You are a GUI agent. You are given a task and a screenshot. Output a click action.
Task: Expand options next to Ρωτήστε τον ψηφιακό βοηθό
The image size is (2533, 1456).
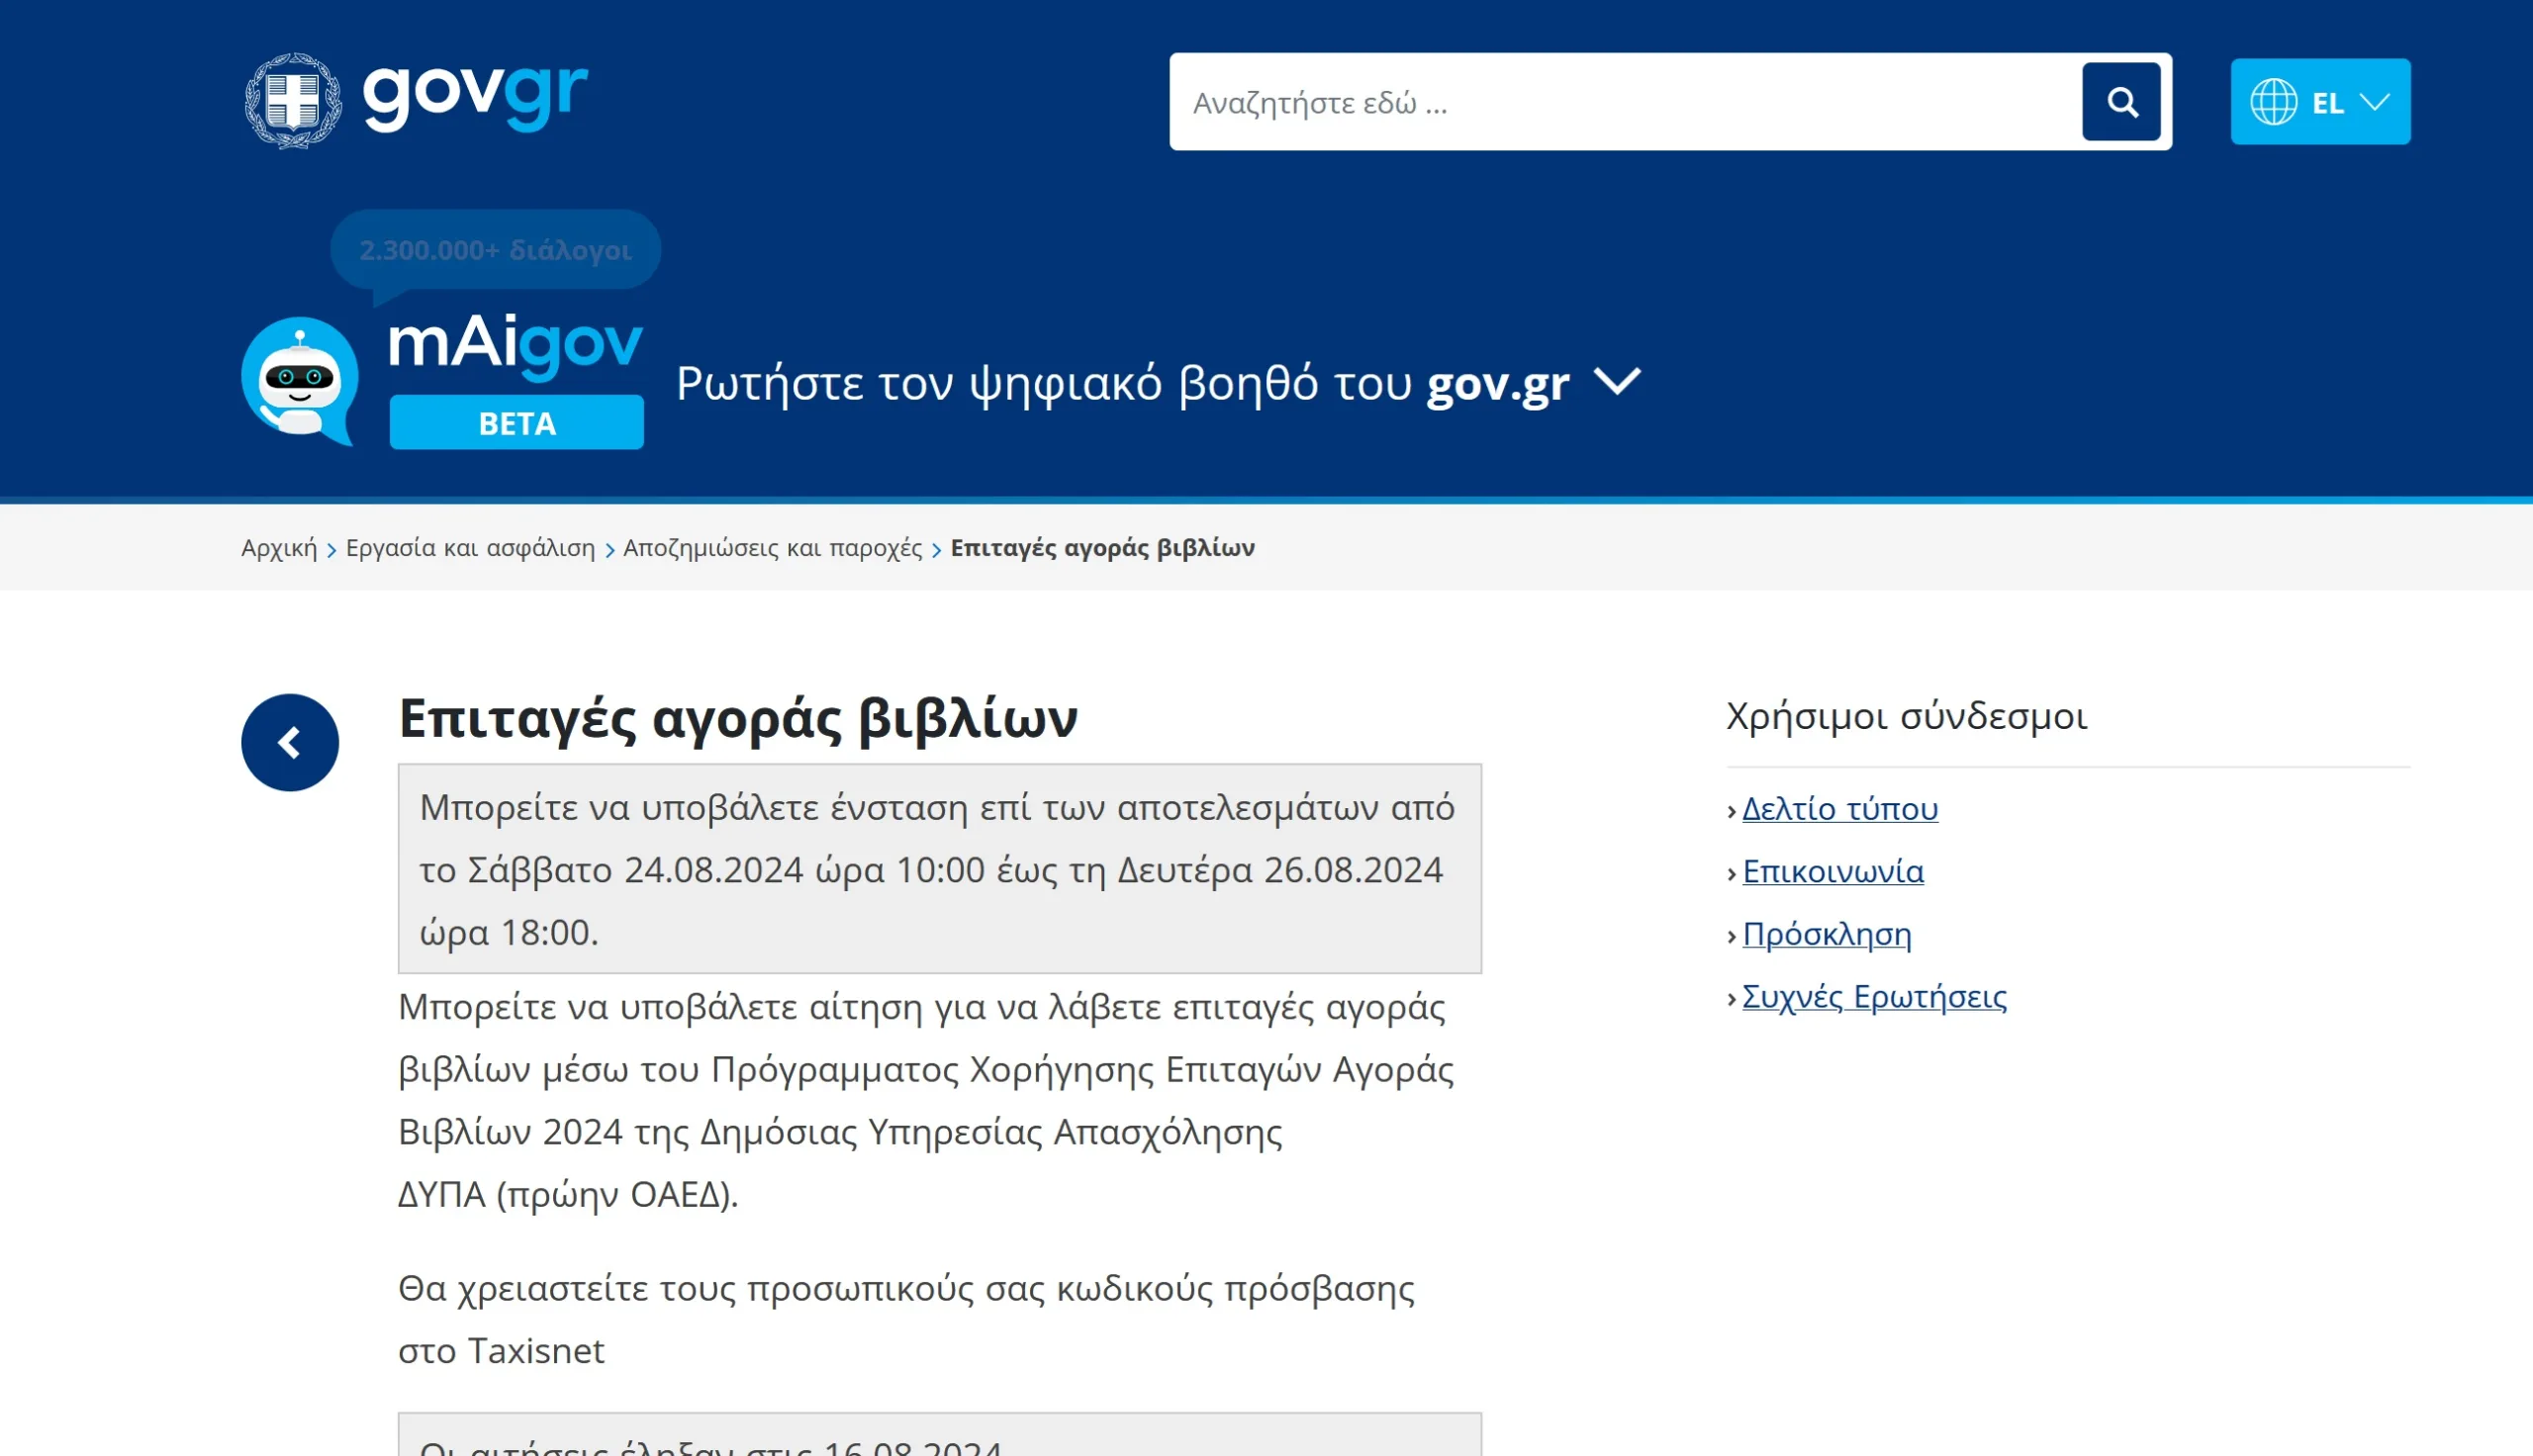pyautogui.click(x=1618, y=383)
